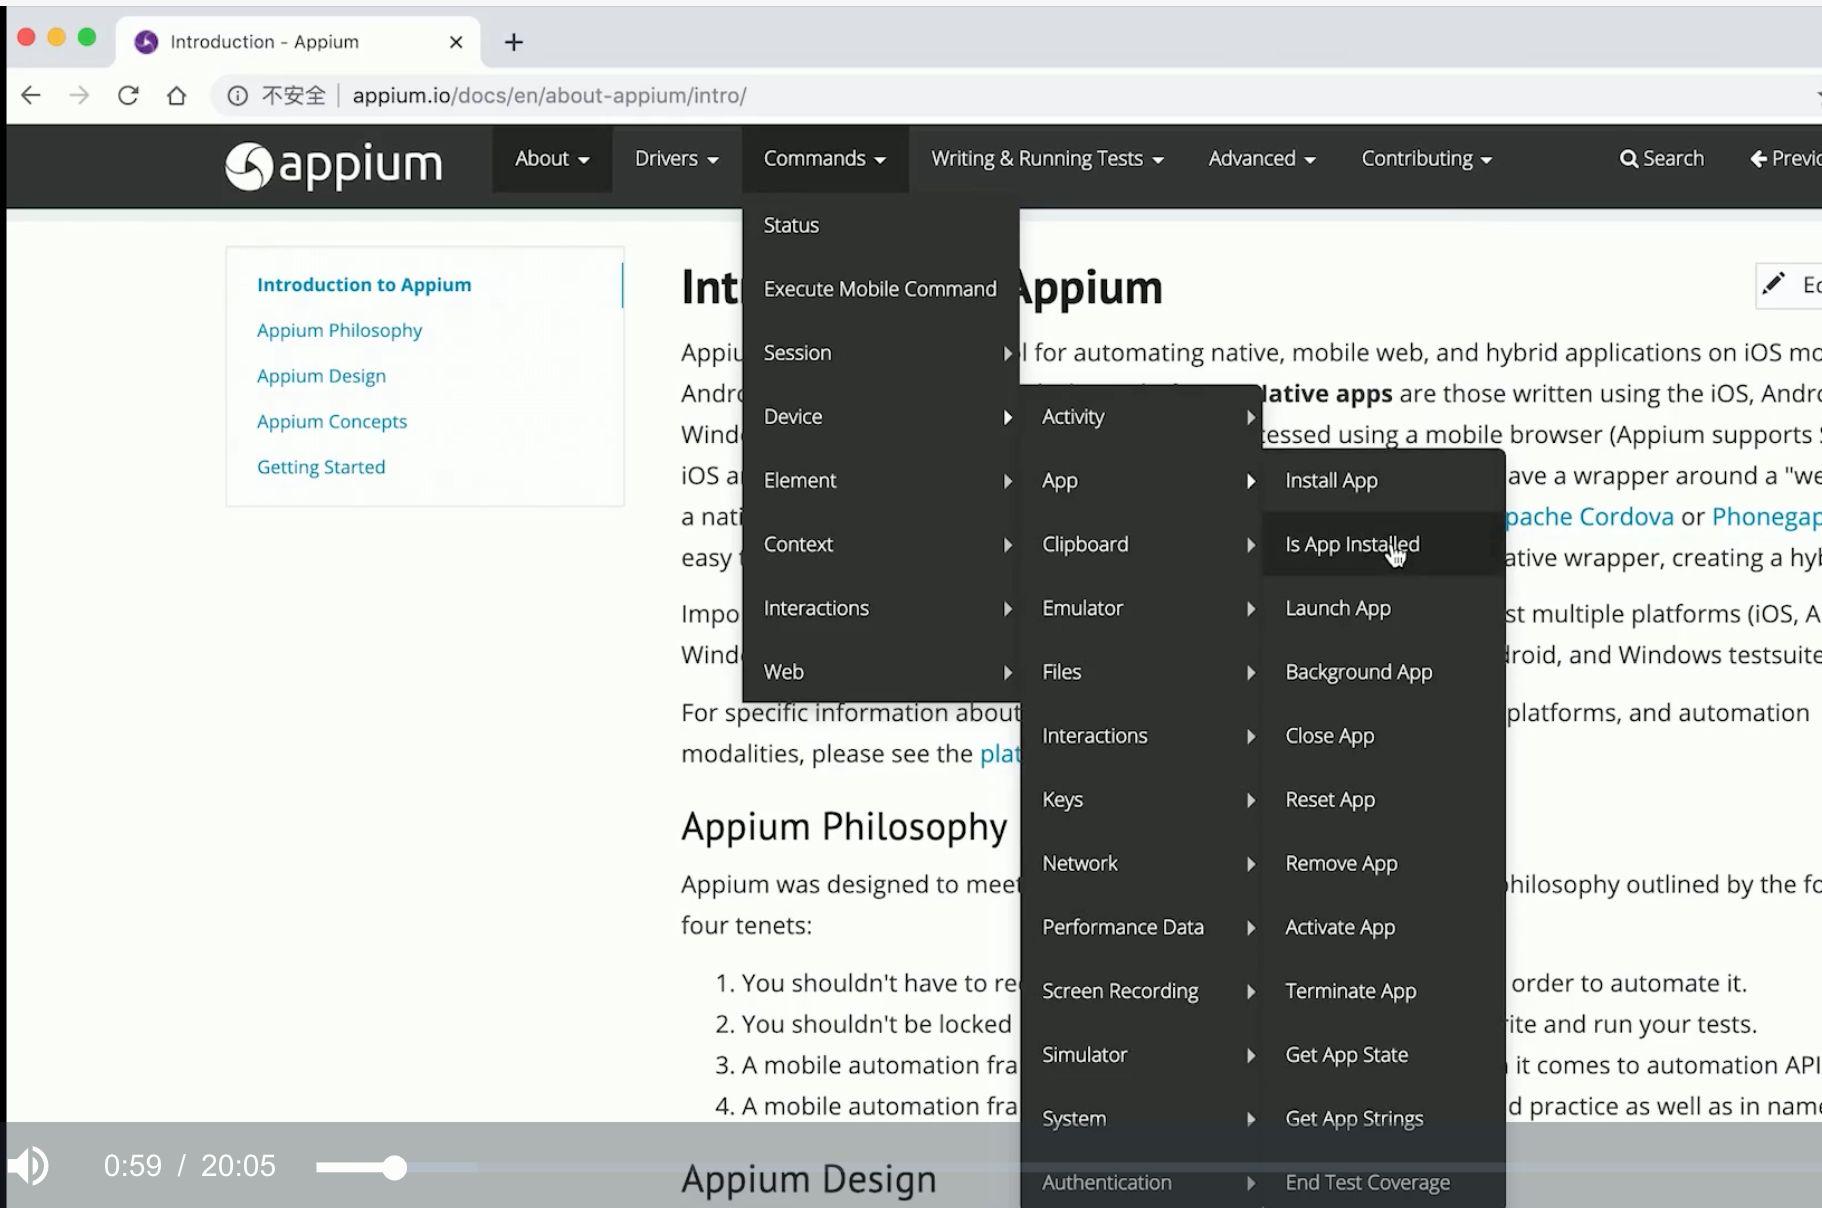Open Getting Started sidebar link
Viewport: 1822px width, 1208px height.
(x=321, y=467)
